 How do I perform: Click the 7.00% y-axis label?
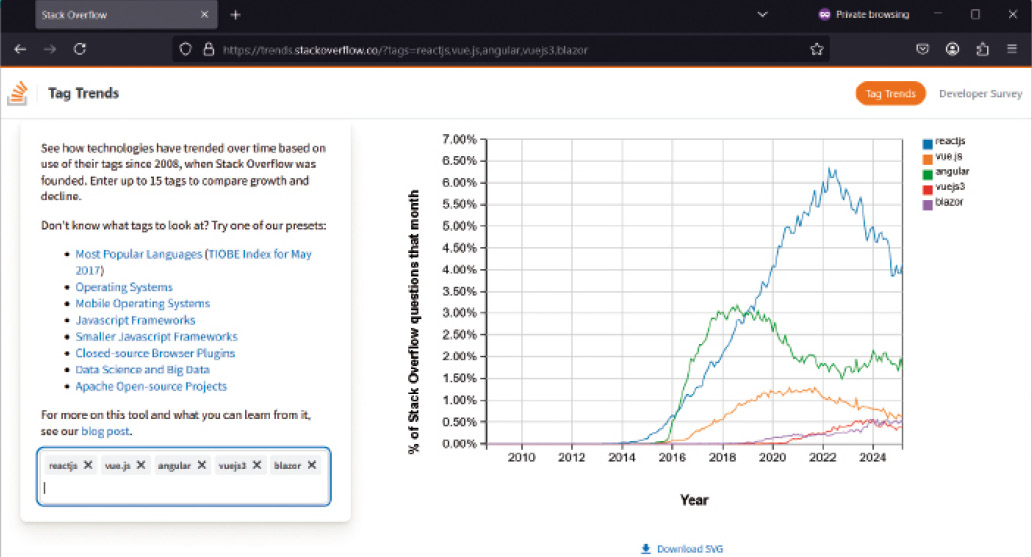459,139
